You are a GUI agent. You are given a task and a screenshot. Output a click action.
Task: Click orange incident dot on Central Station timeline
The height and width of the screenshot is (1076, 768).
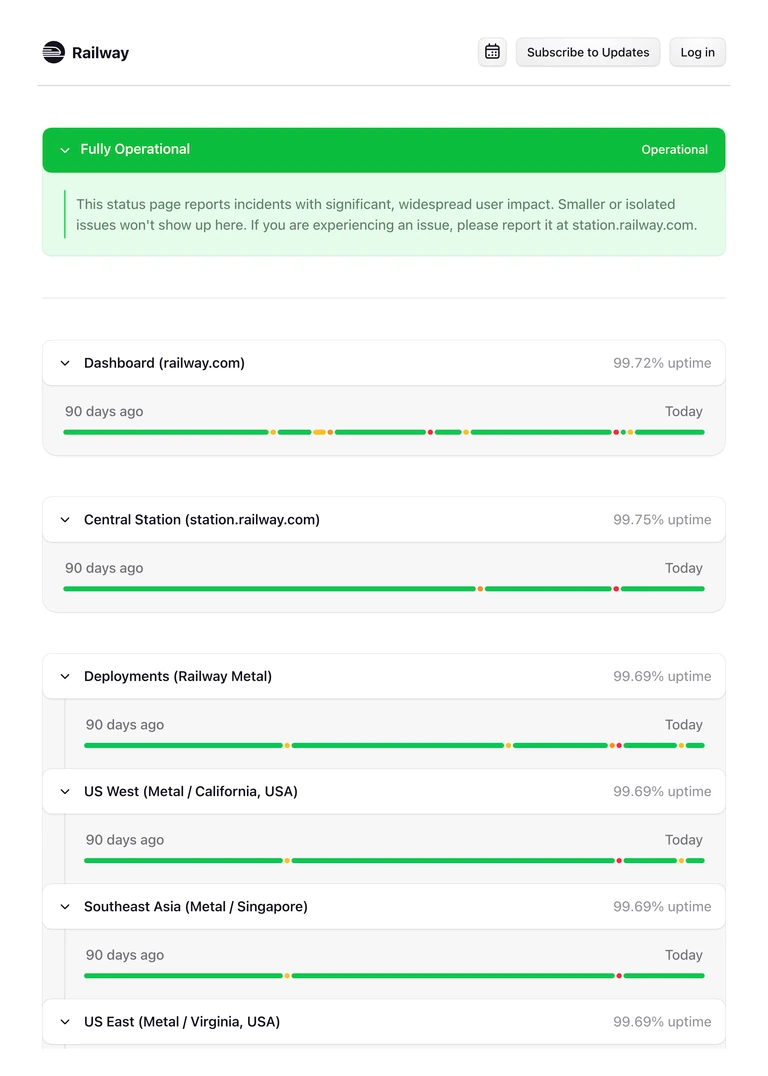click(480, 589)
